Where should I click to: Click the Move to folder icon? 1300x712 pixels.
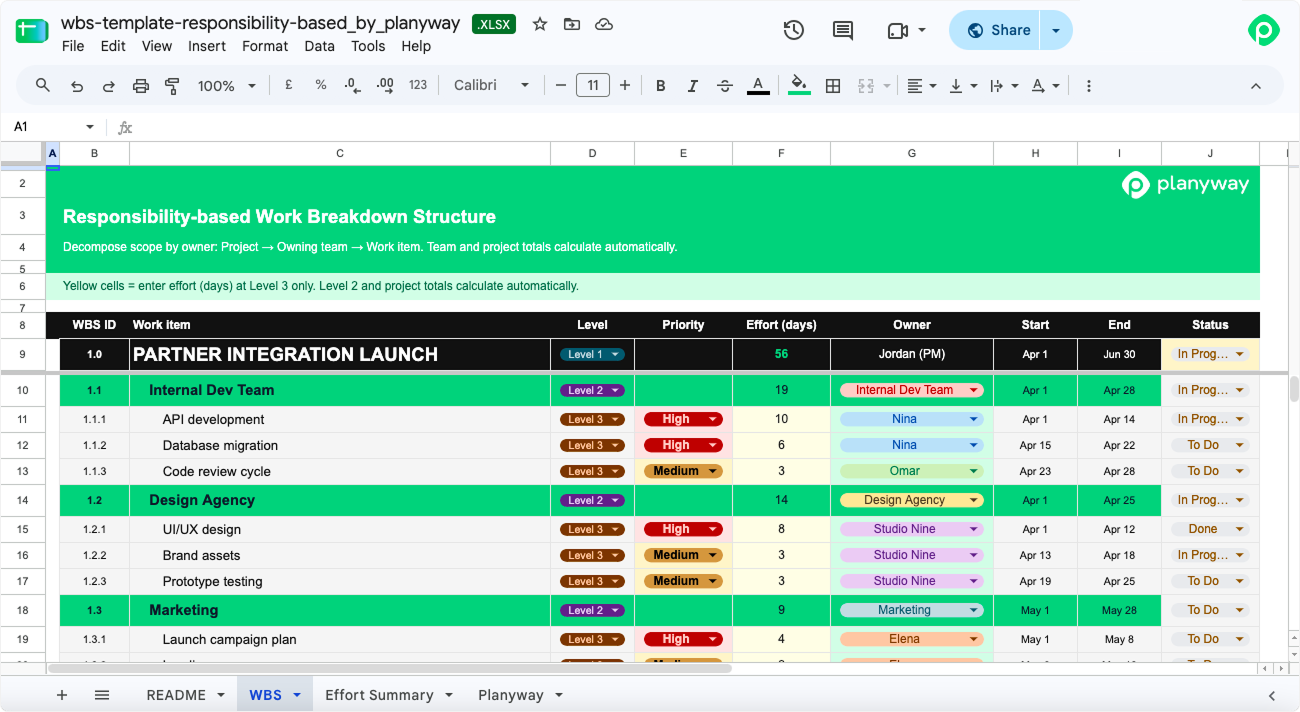click(x=572, y=24)
